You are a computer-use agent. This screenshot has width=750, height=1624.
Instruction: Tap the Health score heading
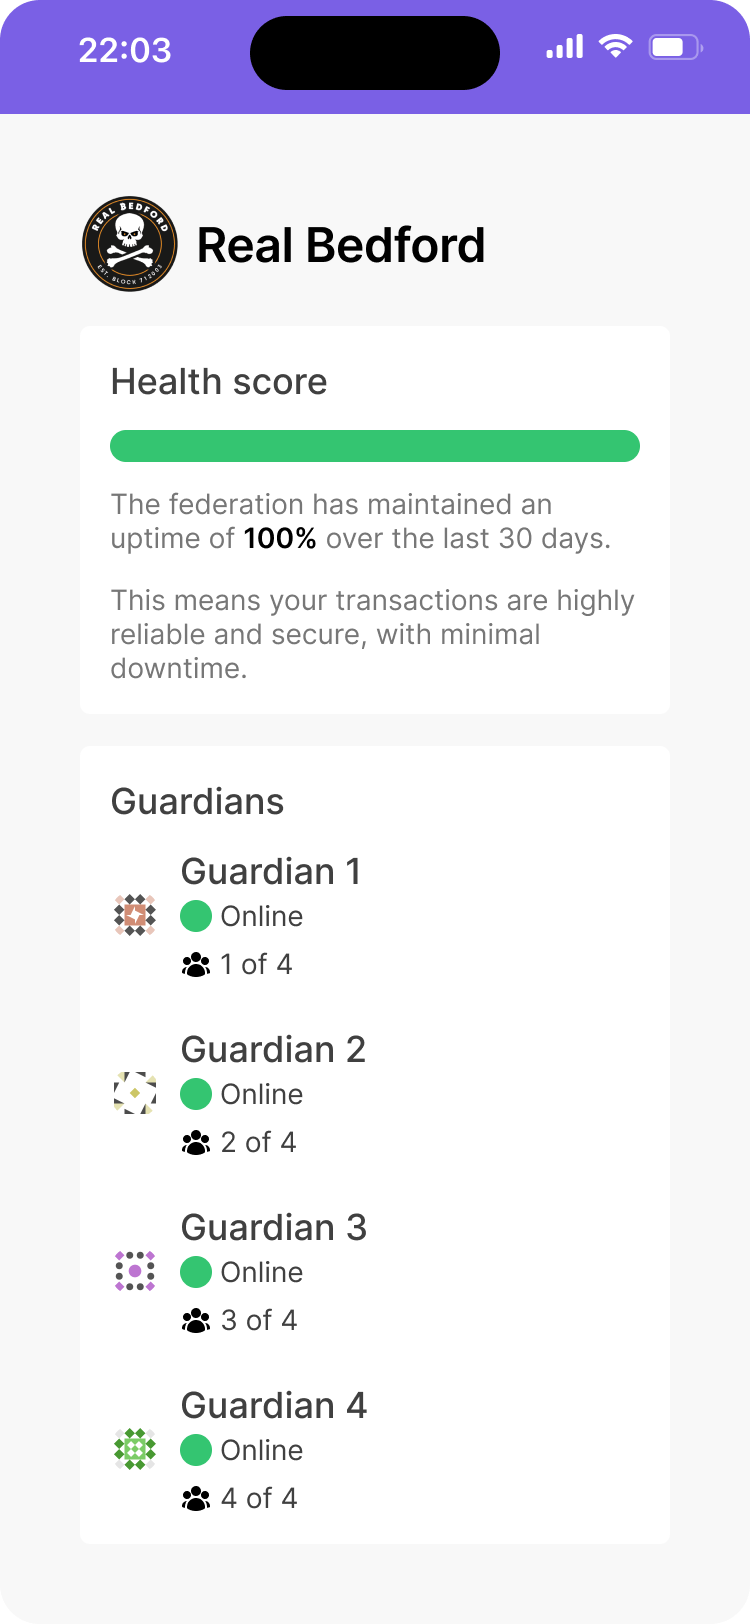219,382
